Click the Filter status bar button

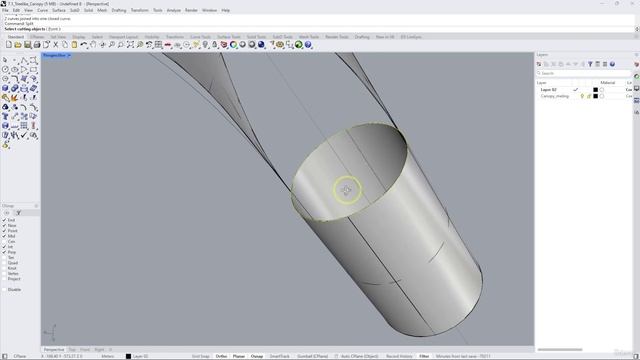[424, 356]
